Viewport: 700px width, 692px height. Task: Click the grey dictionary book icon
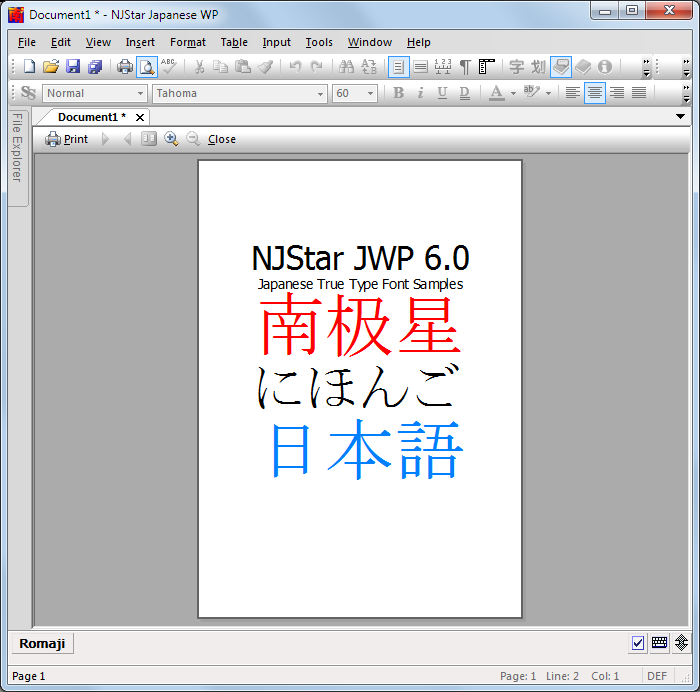583,67
